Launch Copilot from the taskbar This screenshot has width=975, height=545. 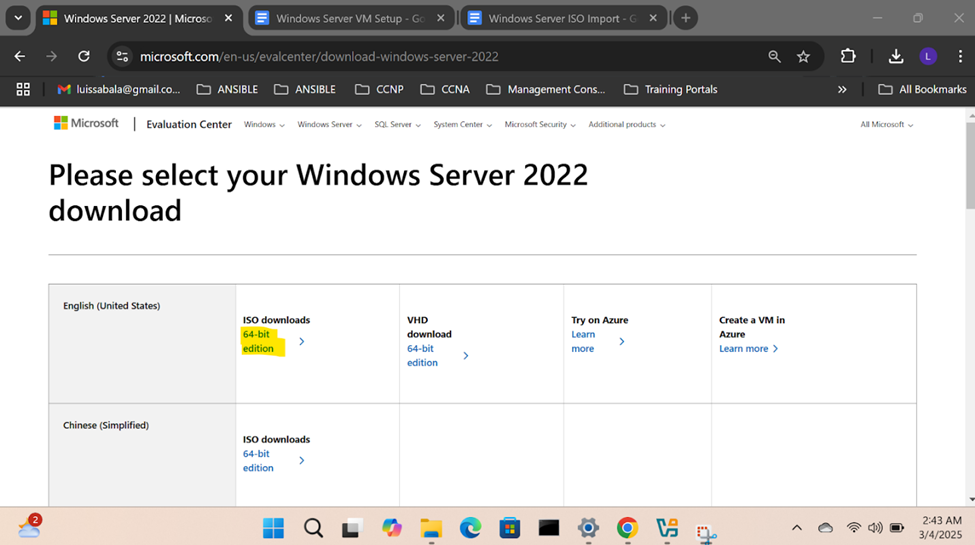pyautogui.click(x=392, y=528)
